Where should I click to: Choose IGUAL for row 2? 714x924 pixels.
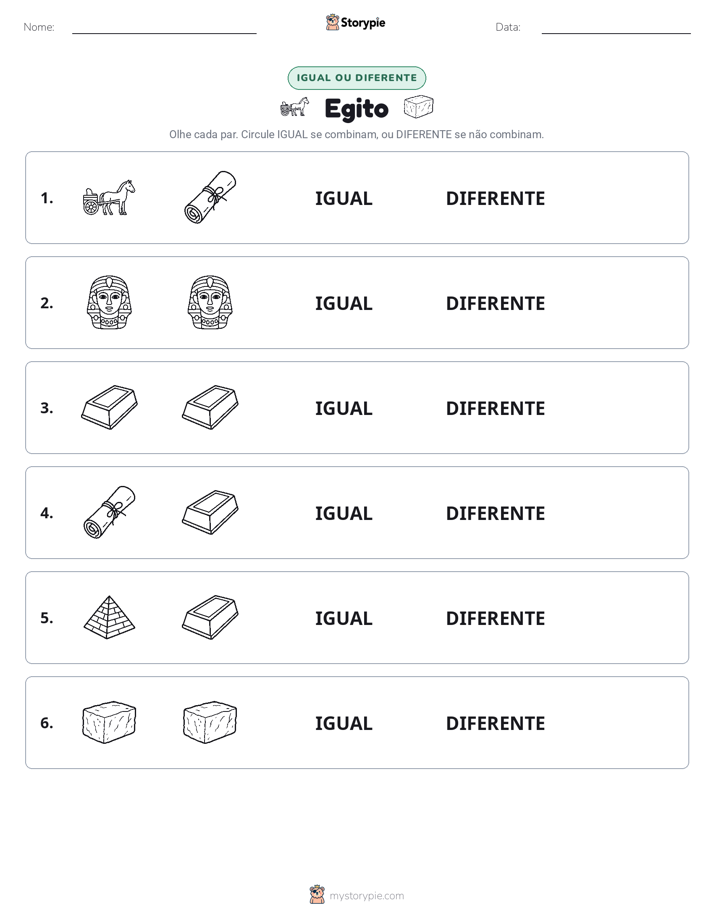pyautogui.click(x=343, y=303)
